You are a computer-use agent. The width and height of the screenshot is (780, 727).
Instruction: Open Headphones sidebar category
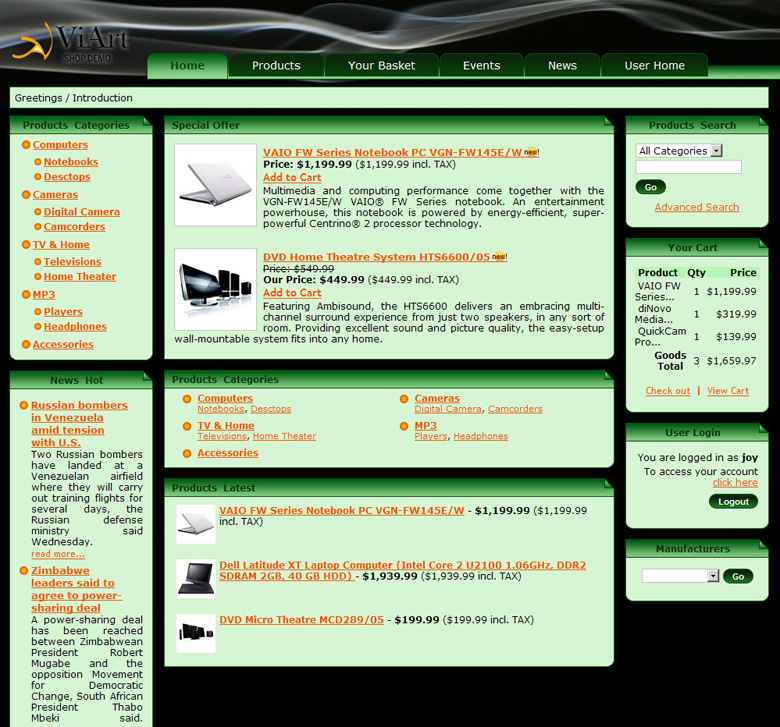(75, 326)
